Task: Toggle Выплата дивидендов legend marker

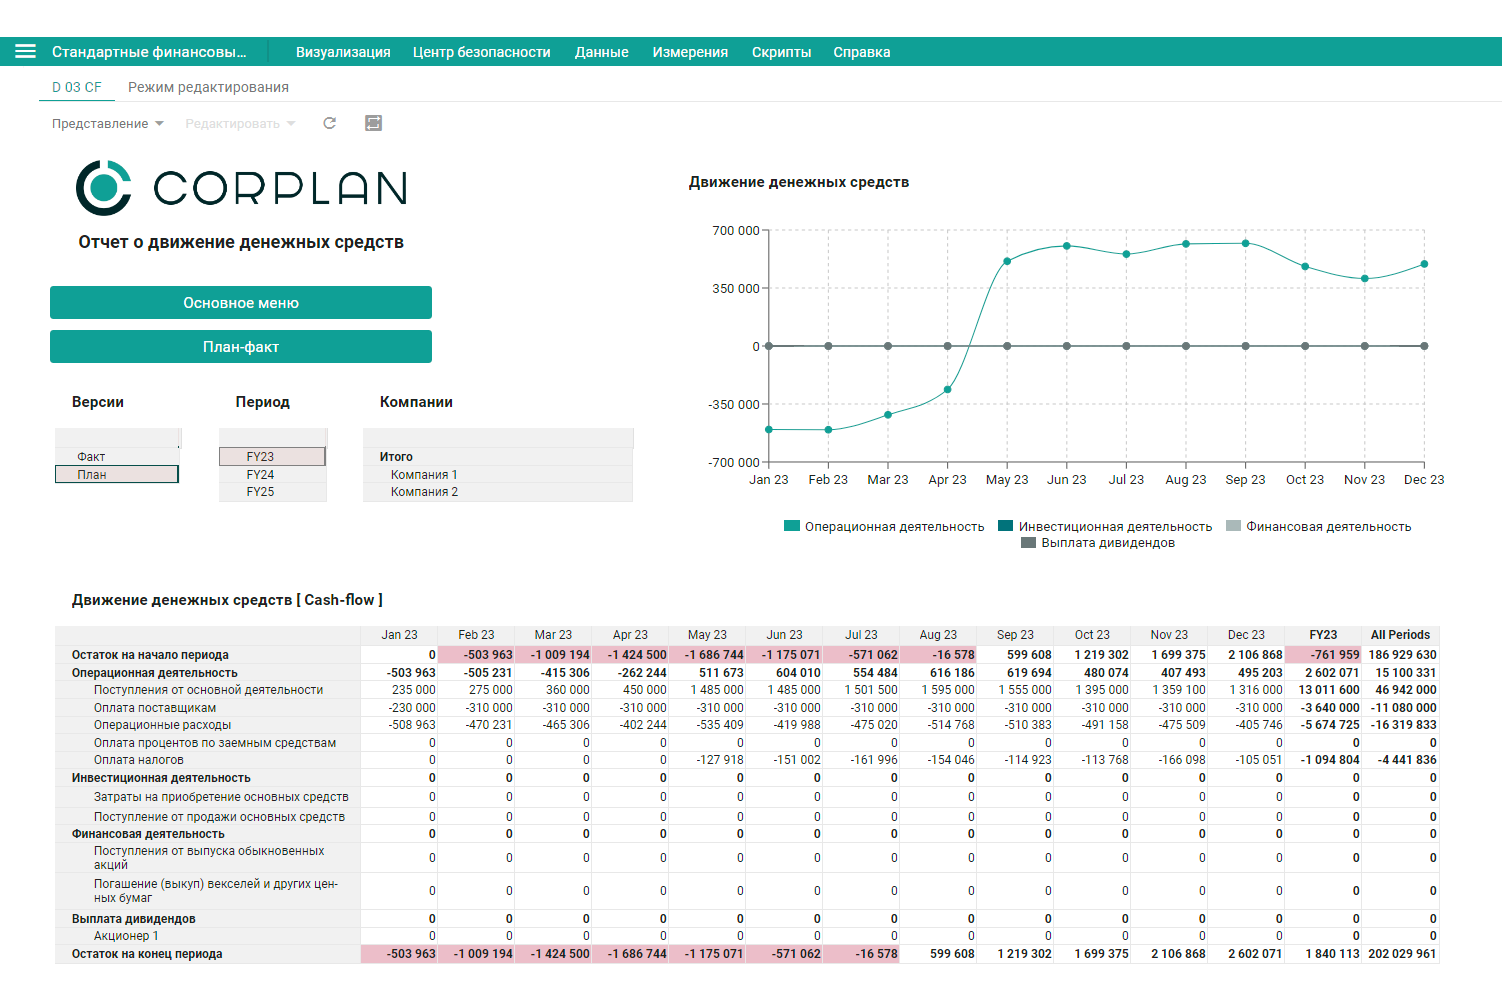Action: tap(1028, 543)
